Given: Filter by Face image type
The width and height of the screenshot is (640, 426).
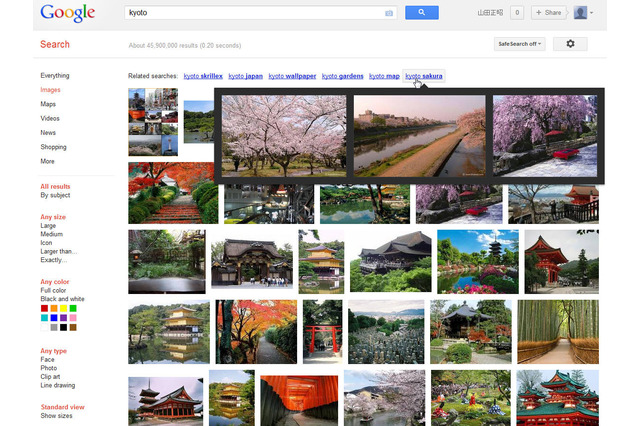Looking at the screenshot, I should [x=47, y=359].
